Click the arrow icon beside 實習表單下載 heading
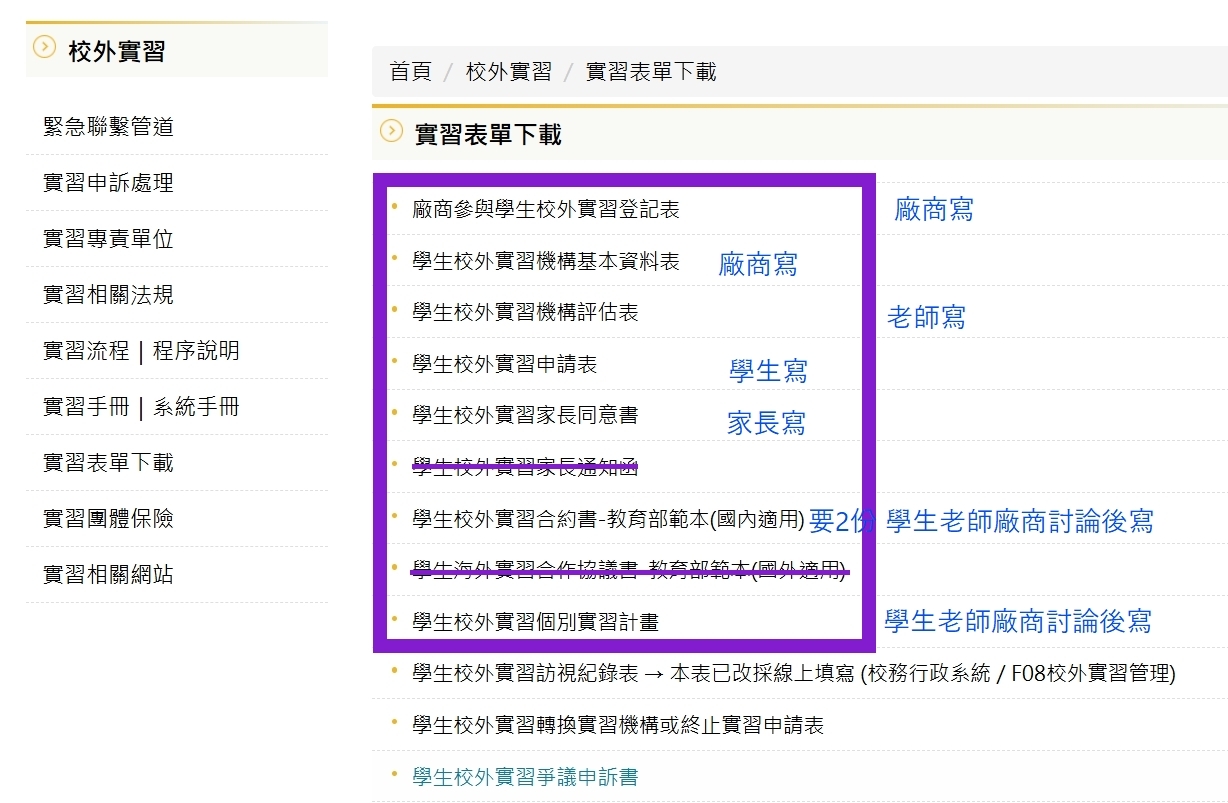The height and width of the screenshot is (803, 1228). click(x=391, y=131)
